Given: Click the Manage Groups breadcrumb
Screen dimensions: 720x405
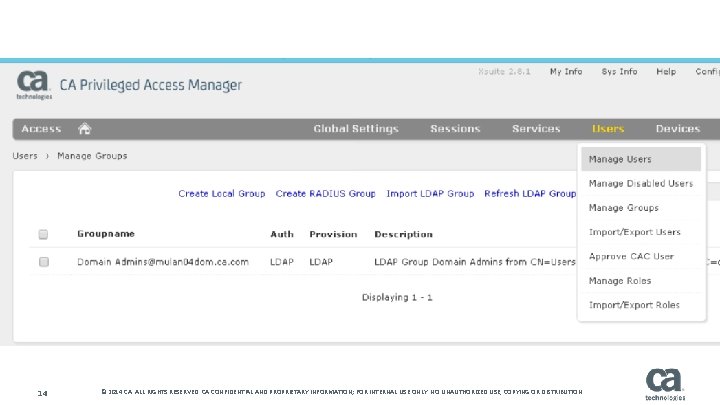Looking at the screenshot, I should point(92,156).
